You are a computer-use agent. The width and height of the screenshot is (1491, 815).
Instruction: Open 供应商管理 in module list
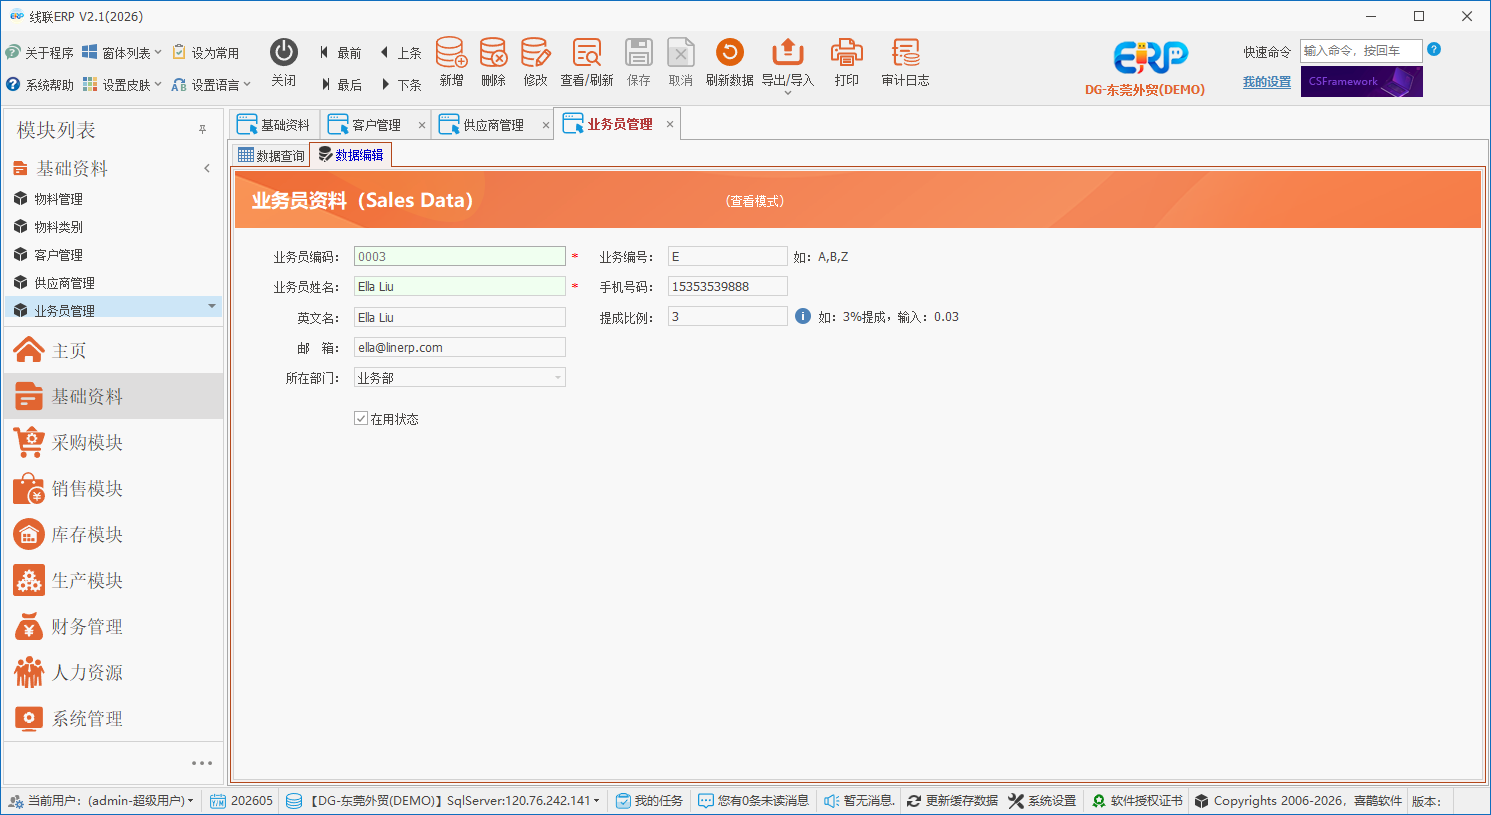click(x=113, y=283)
